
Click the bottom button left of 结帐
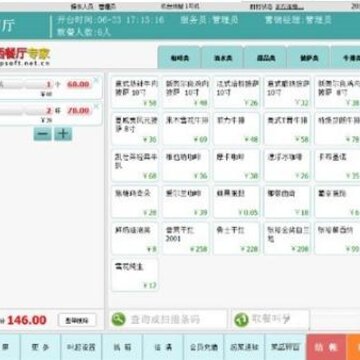tap(285, 347)
